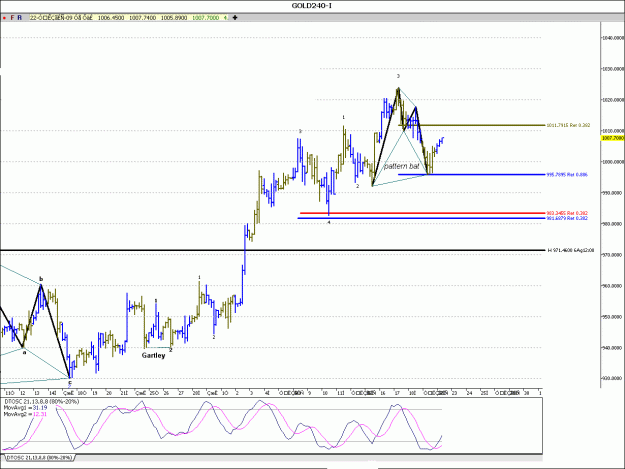The width and height of the screenshot is (625, 469).
Task: Click the wave label 'a' at swing low
Action: coord(24,353)
